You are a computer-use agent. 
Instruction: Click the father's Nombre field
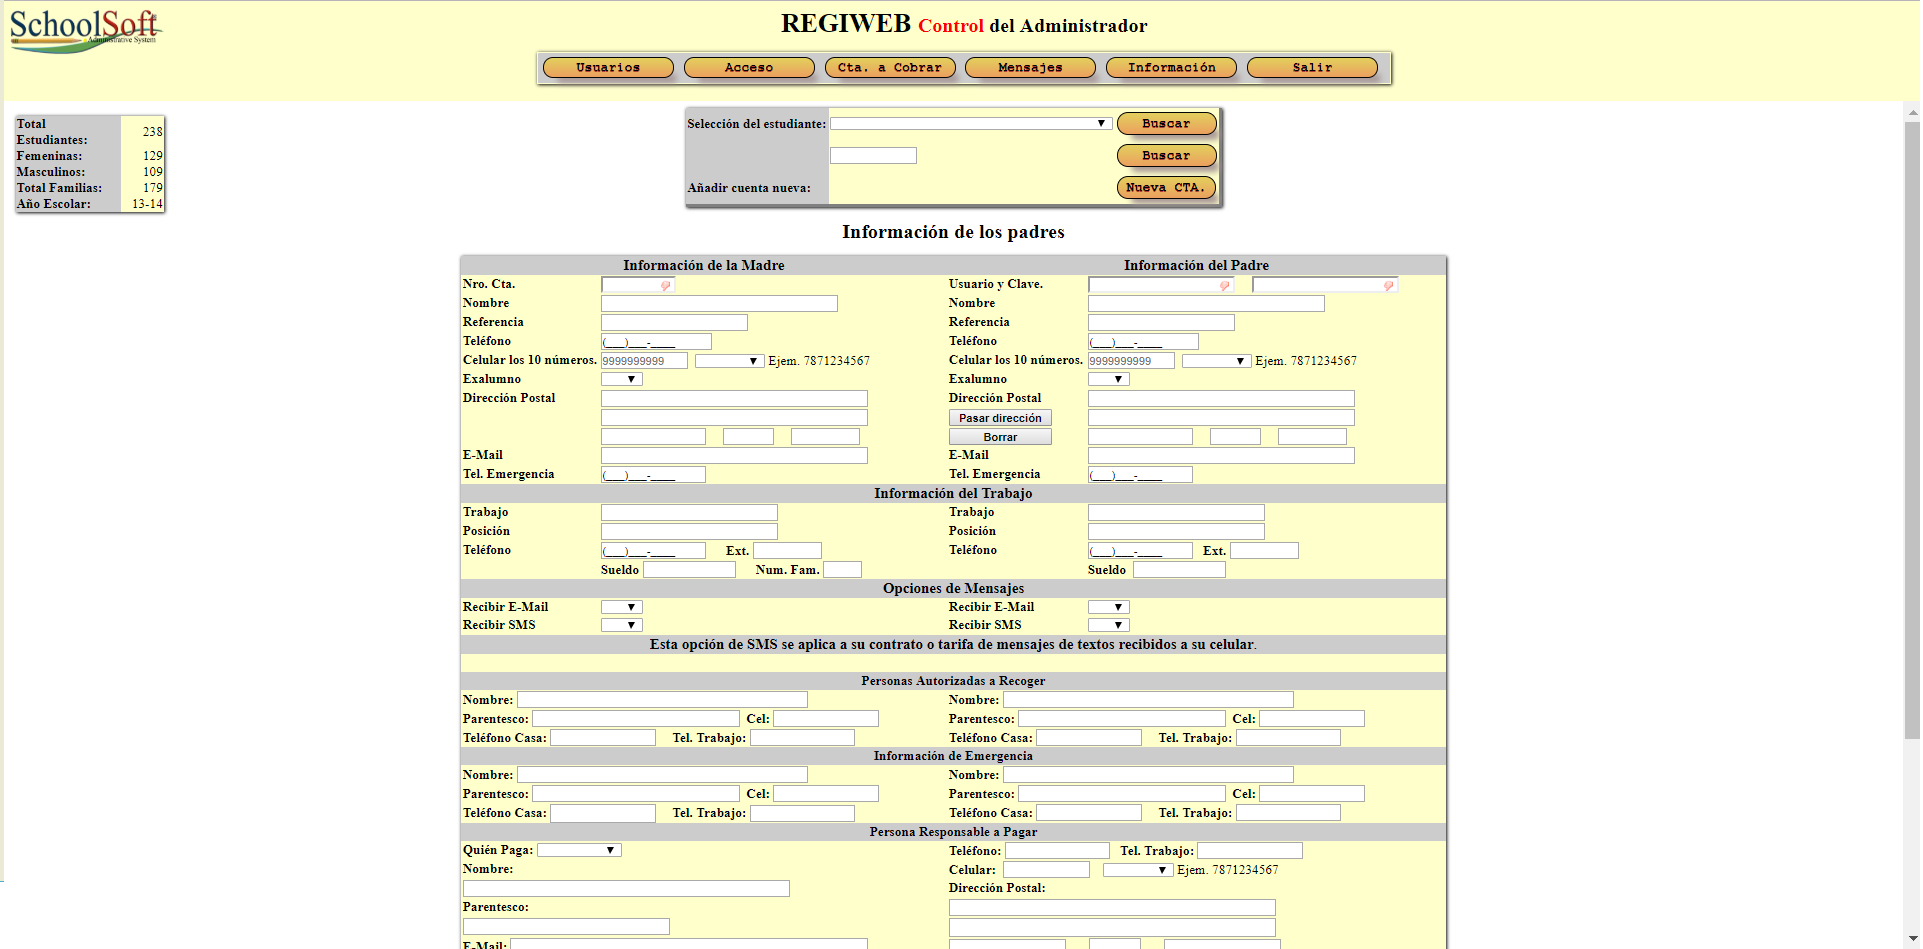pos(1206,304)
